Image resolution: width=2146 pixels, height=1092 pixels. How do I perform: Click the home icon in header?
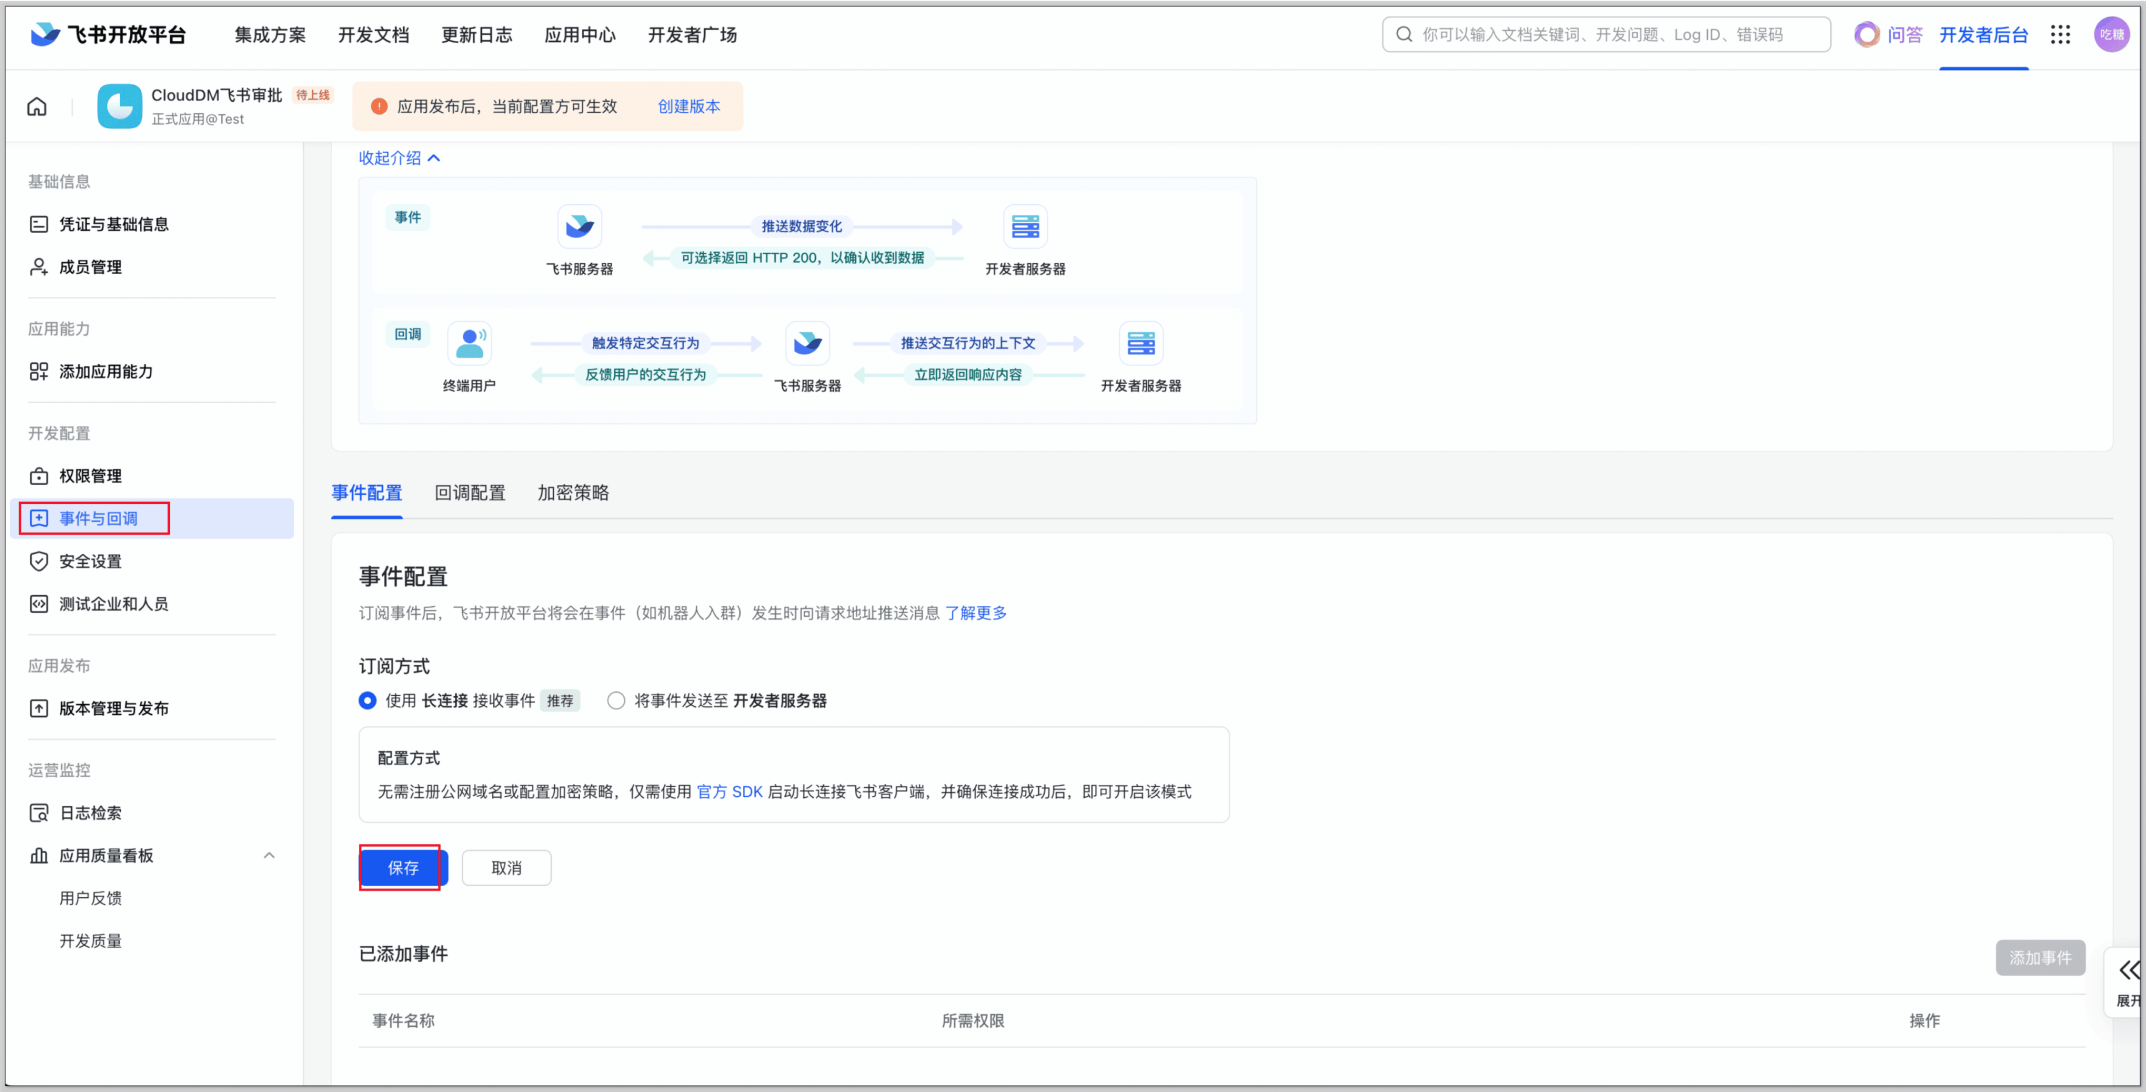(x=37, y=106)
